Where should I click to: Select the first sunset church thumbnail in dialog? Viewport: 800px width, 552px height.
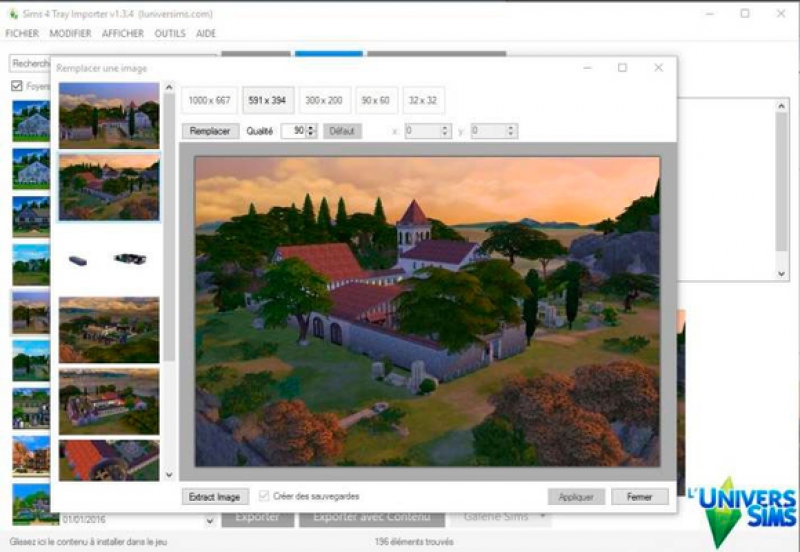[109, 116]
